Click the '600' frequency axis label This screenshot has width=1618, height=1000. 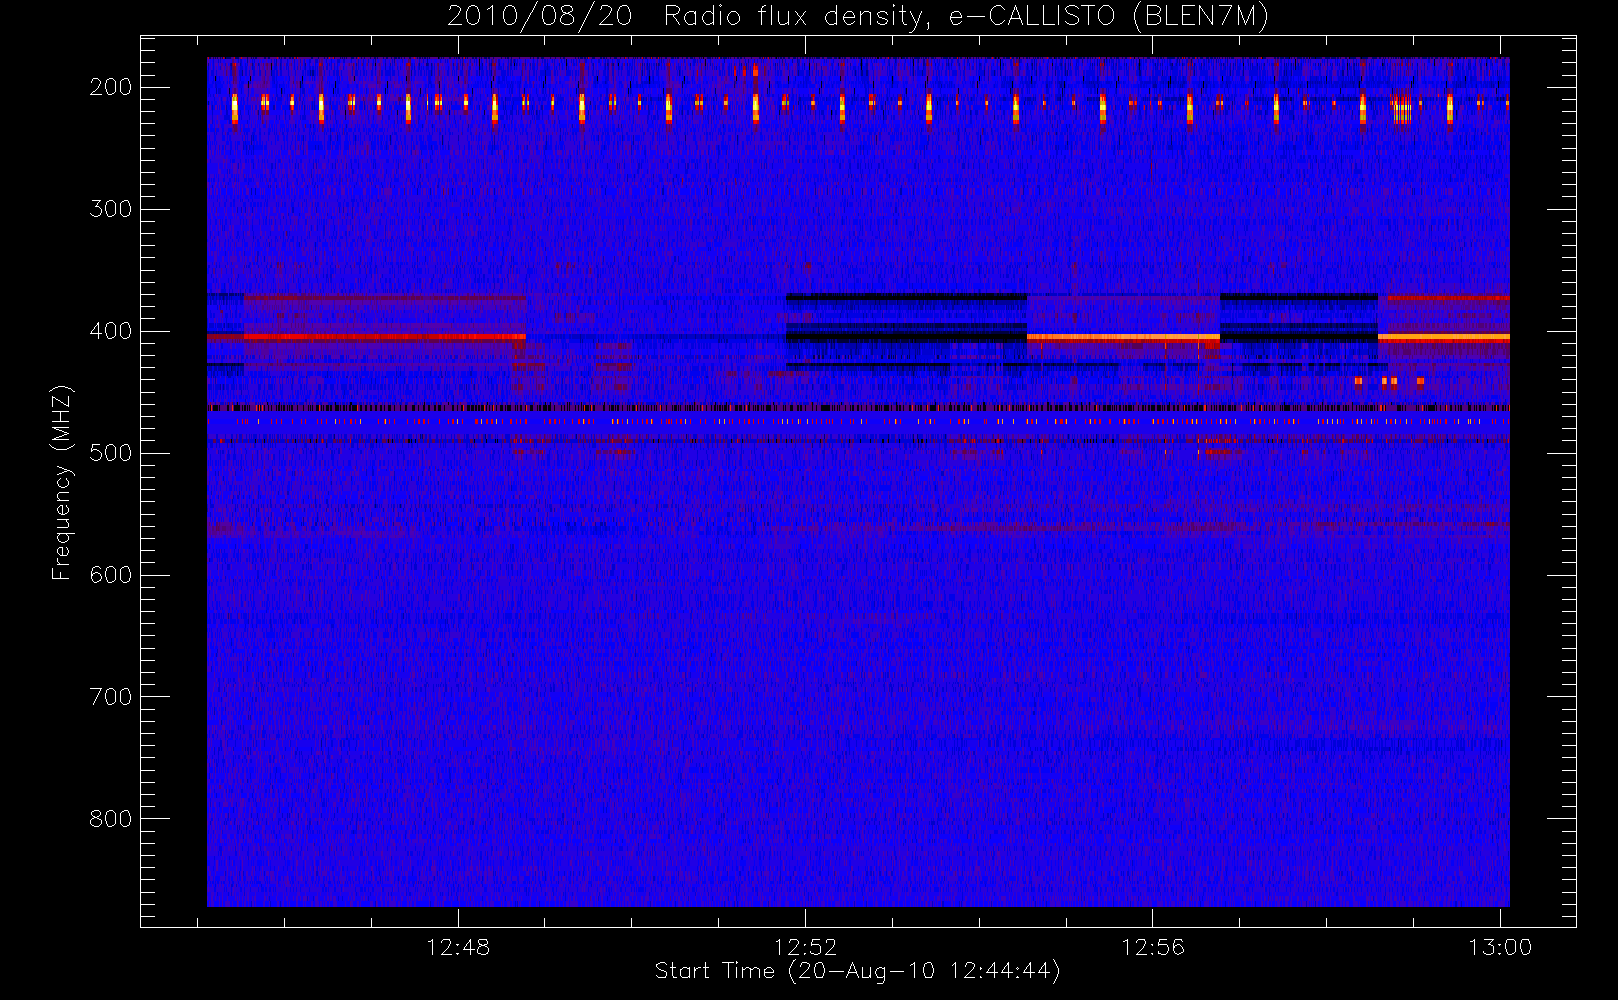tap(111, 575)
